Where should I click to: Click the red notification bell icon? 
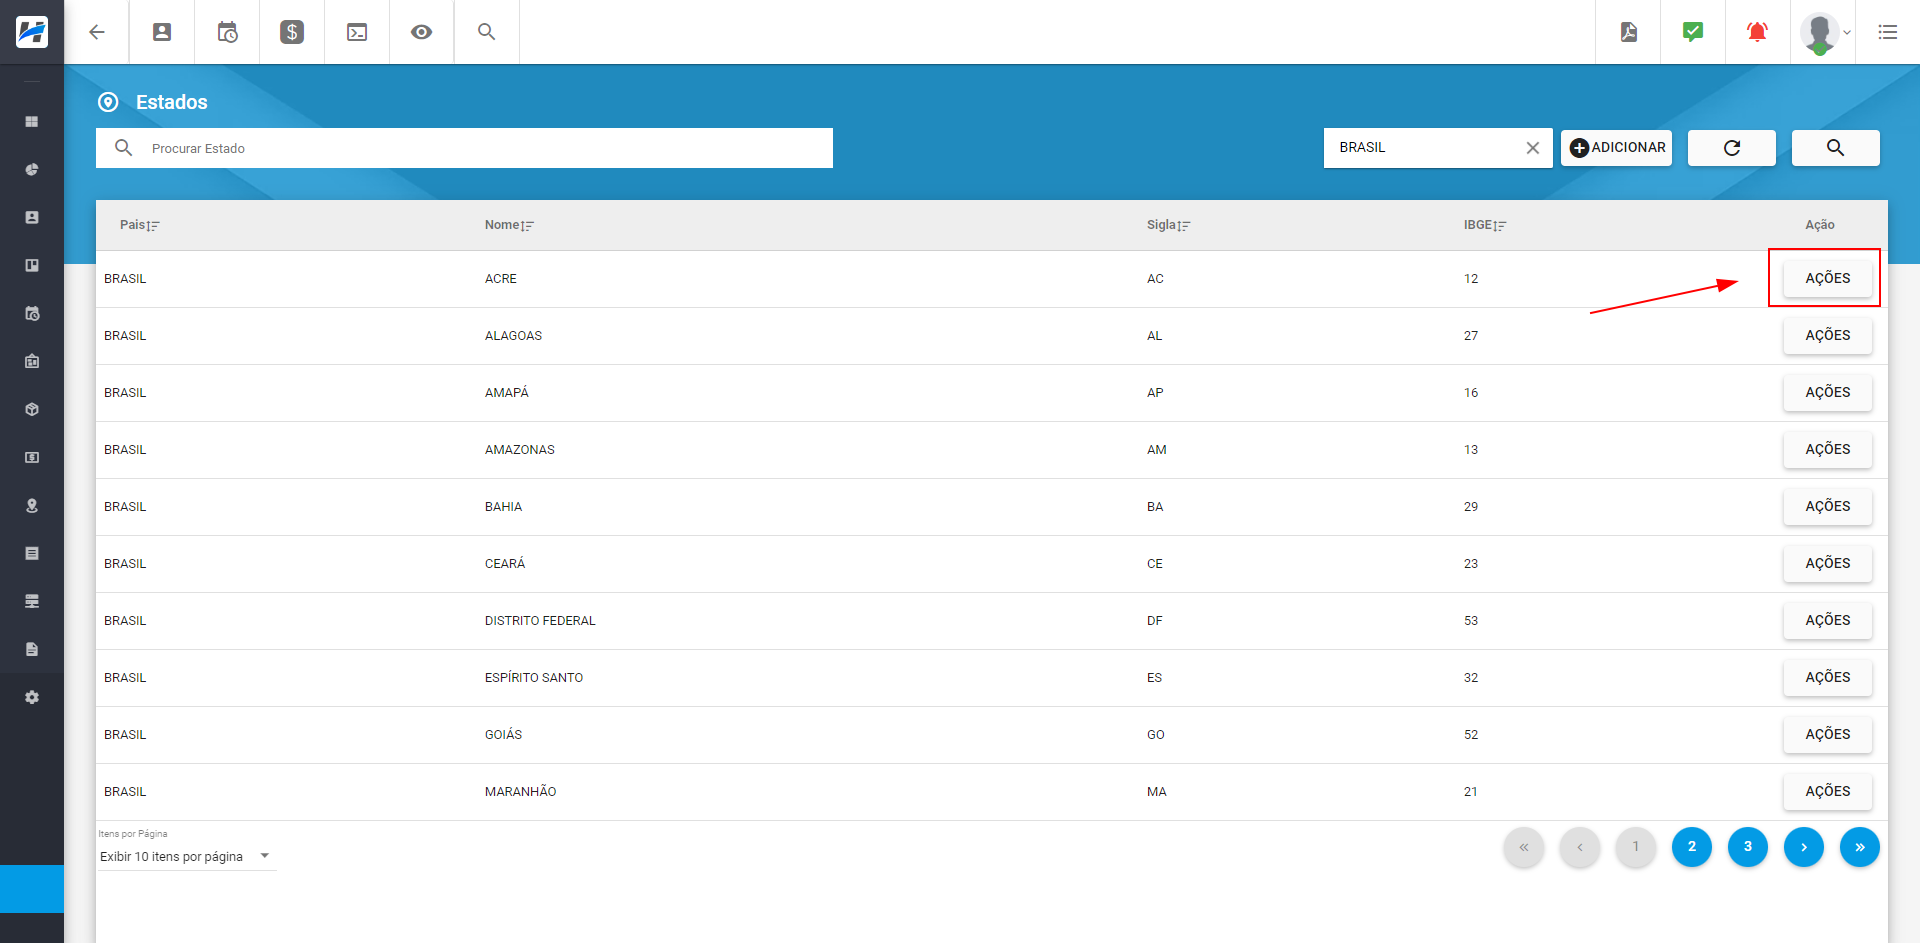click(1757, 32)
